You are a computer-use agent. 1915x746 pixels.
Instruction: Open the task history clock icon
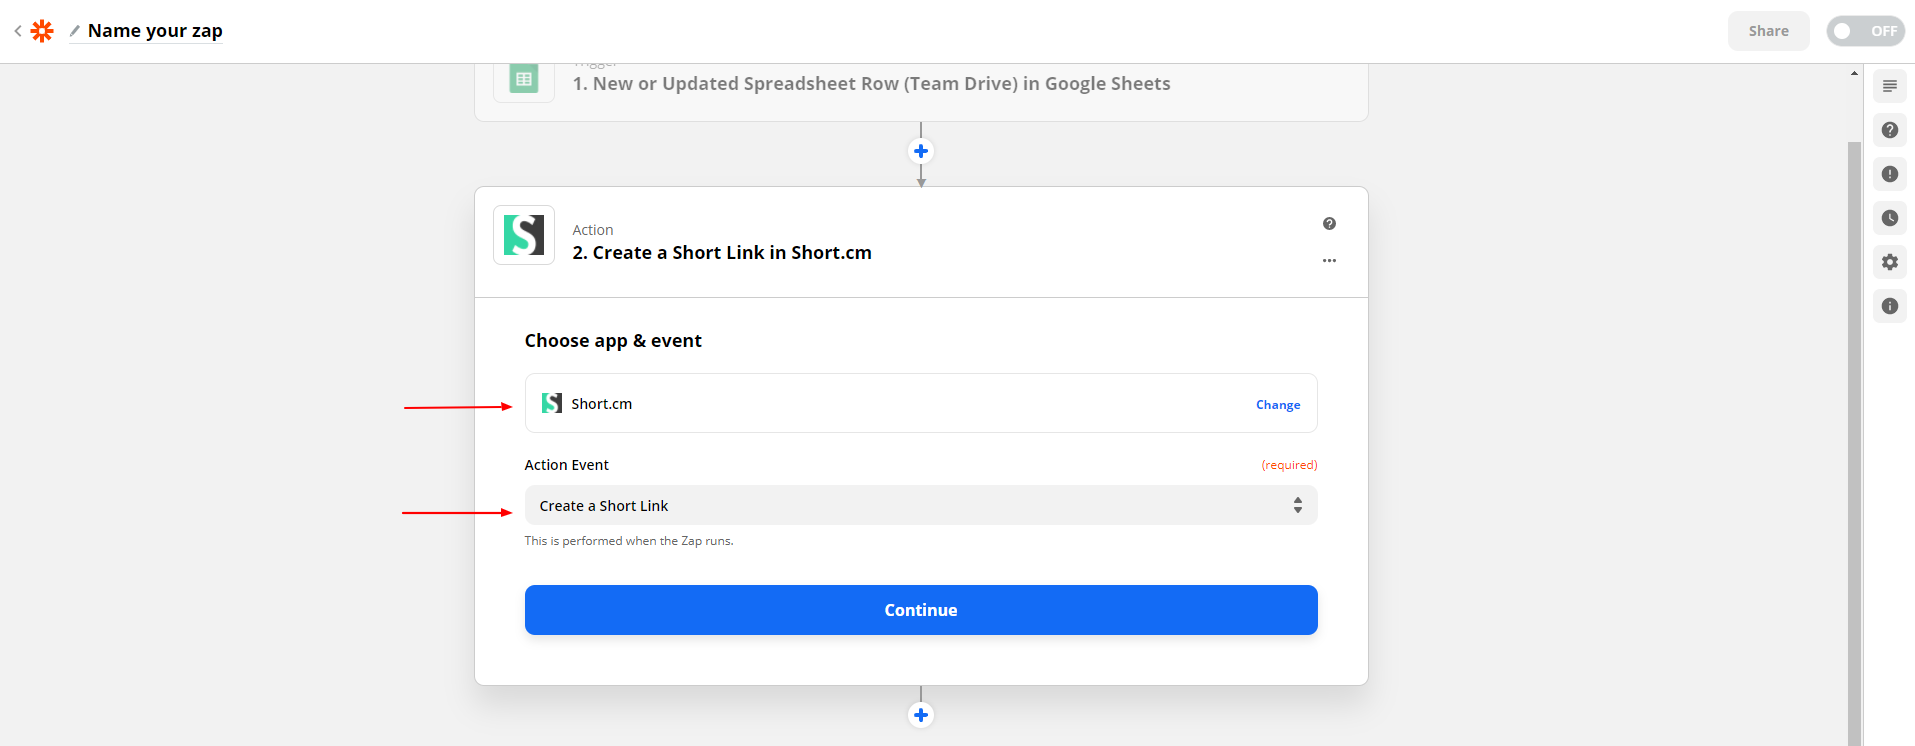(1889, 218)
